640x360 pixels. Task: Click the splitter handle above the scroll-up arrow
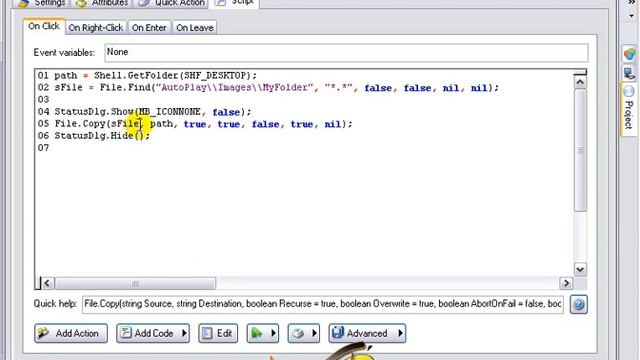point(580,73)
